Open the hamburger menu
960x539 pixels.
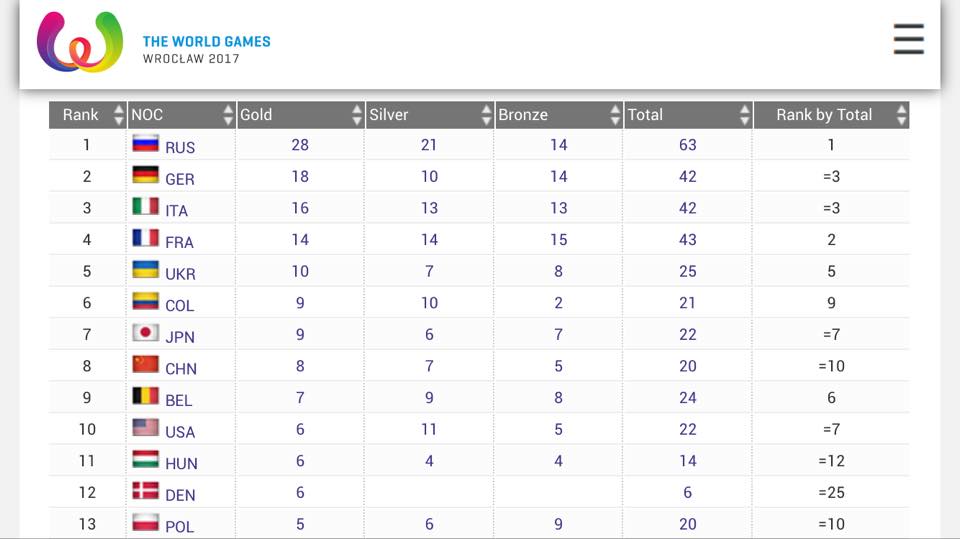[908, 39]
